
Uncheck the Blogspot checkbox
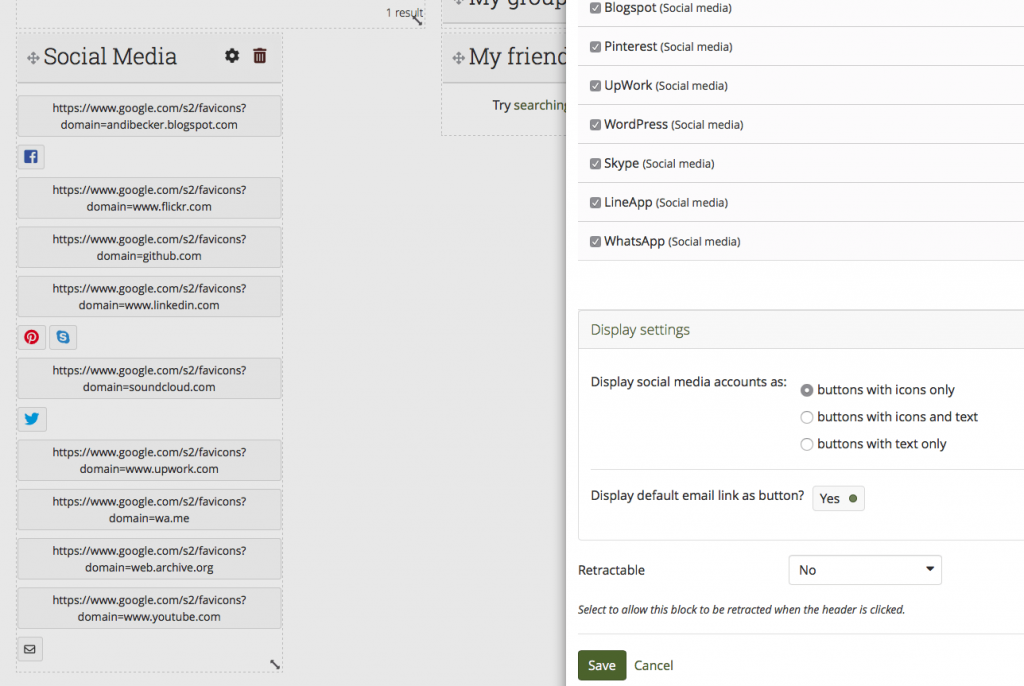click(596, 8)
